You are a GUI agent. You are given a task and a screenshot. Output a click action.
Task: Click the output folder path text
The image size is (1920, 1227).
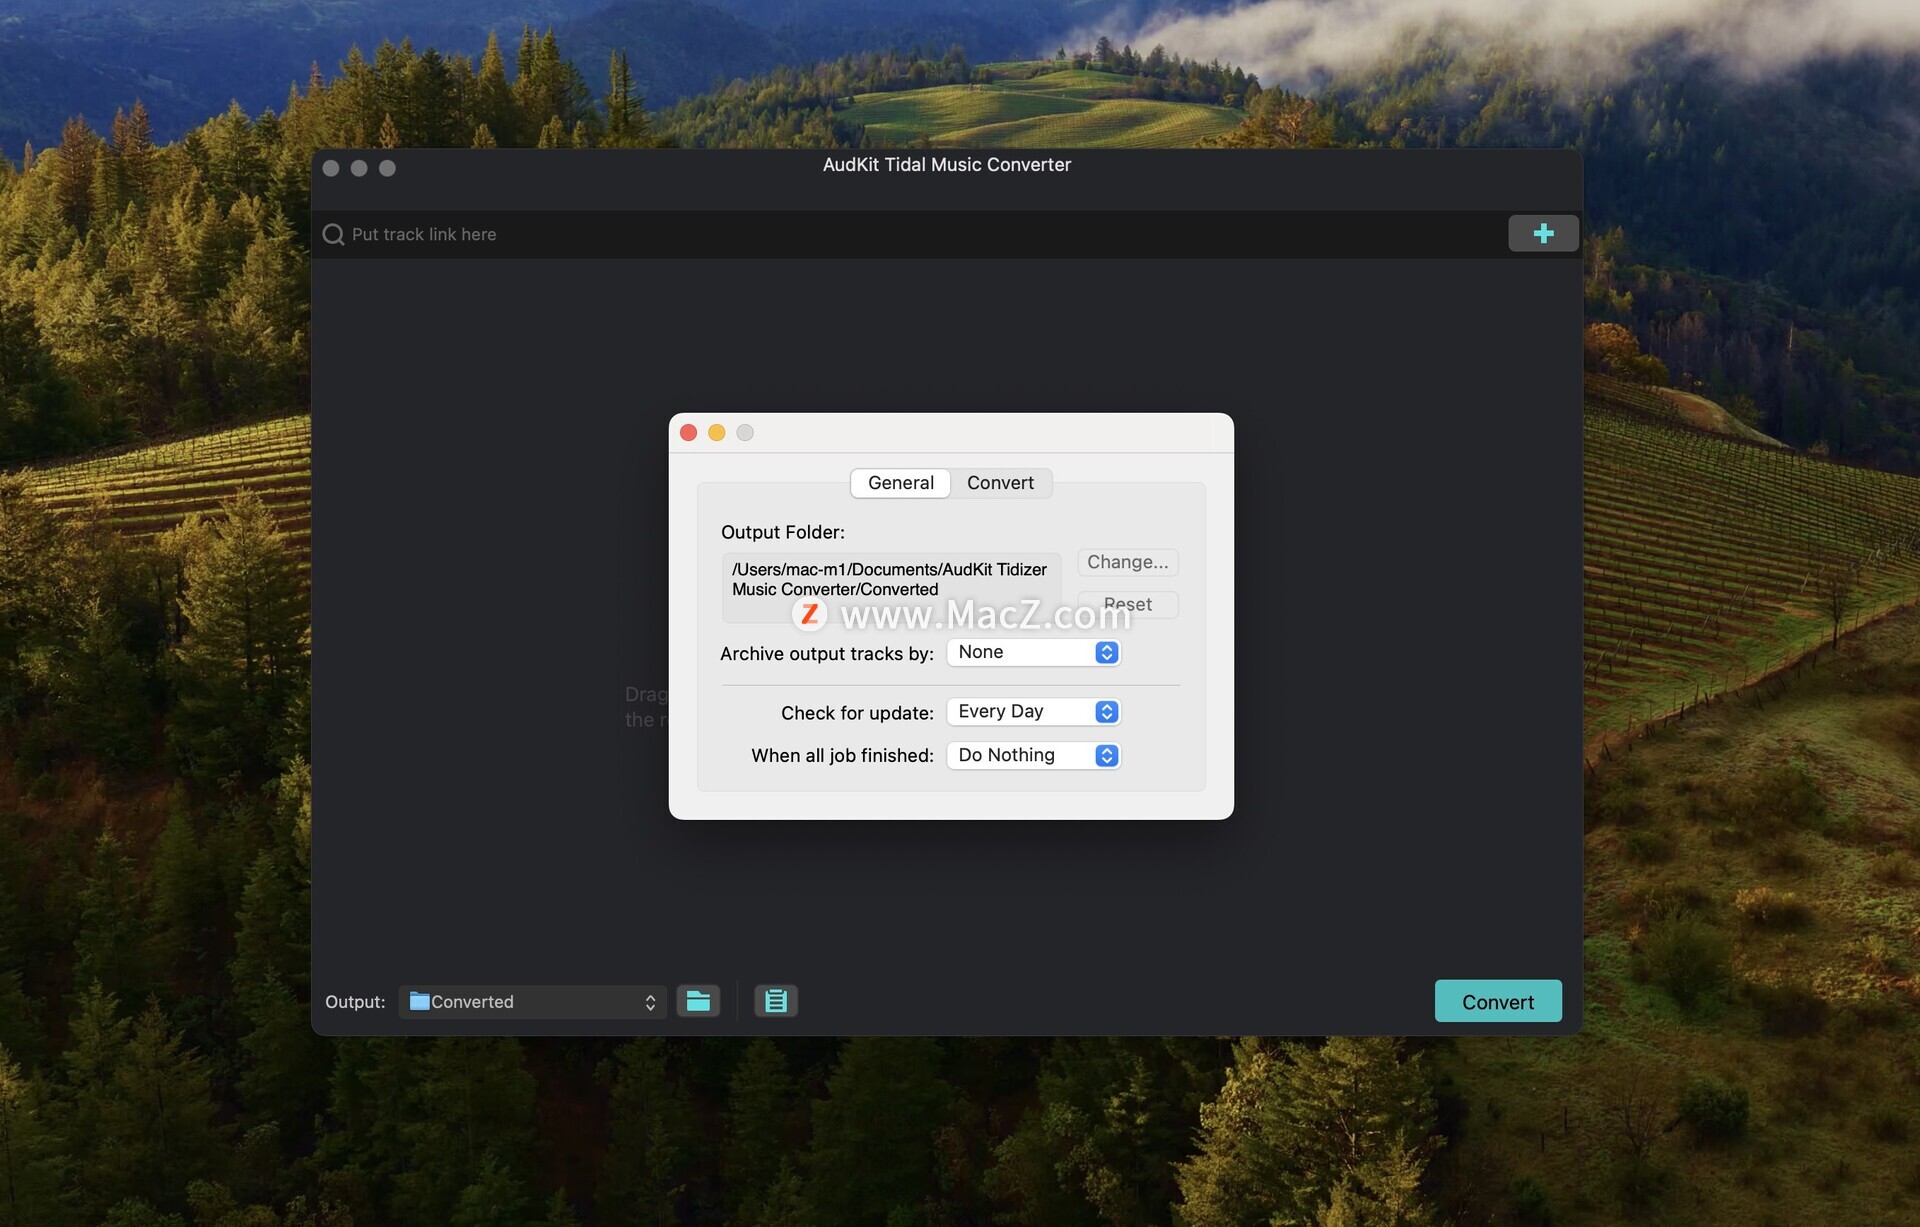pyautogui.click(x=890, y=579)
